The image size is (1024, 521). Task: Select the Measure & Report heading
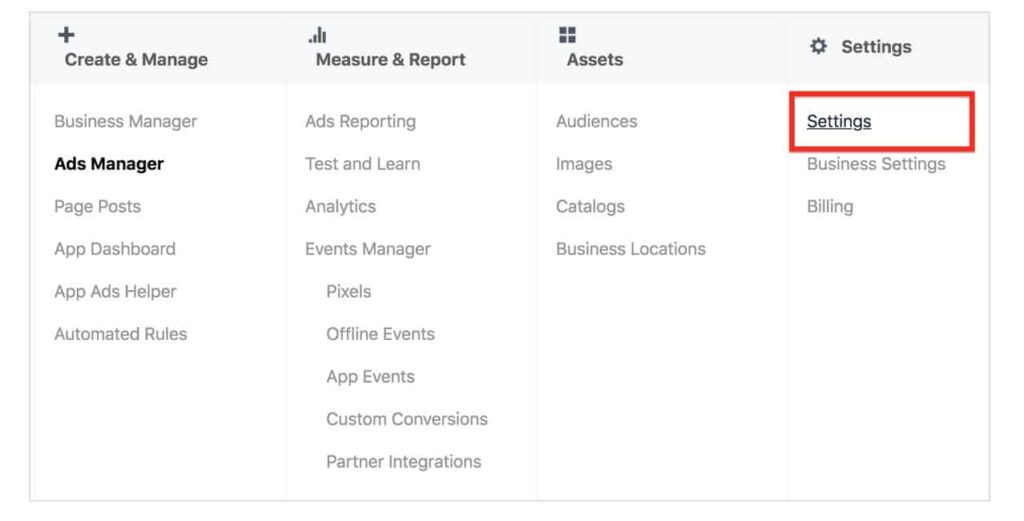pos(391,59)
